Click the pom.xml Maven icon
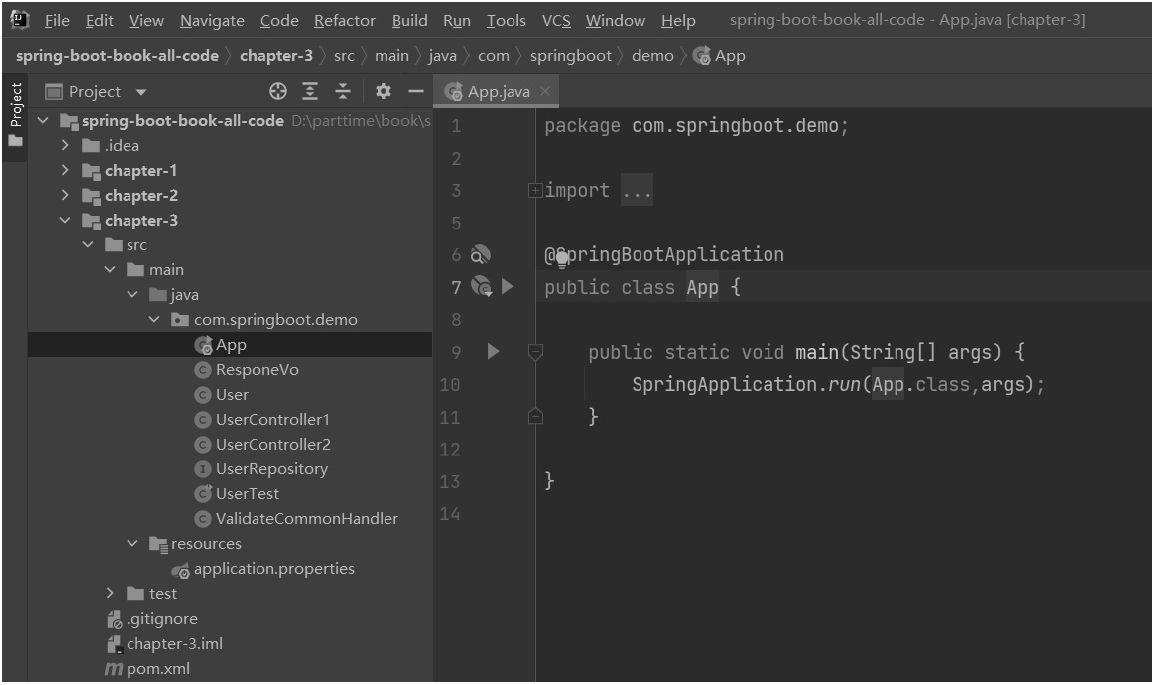 click(x=114, y=669)
